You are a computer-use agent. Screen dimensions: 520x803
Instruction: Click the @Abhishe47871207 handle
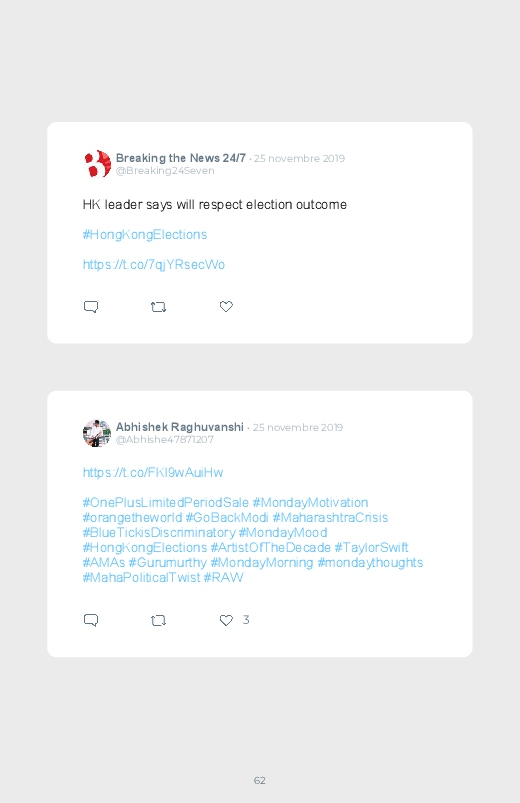tap(164, 439)
